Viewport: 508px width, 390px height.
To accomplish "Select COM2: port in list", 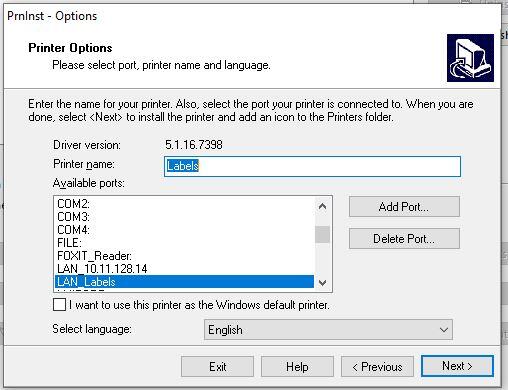I will [184, 204].
